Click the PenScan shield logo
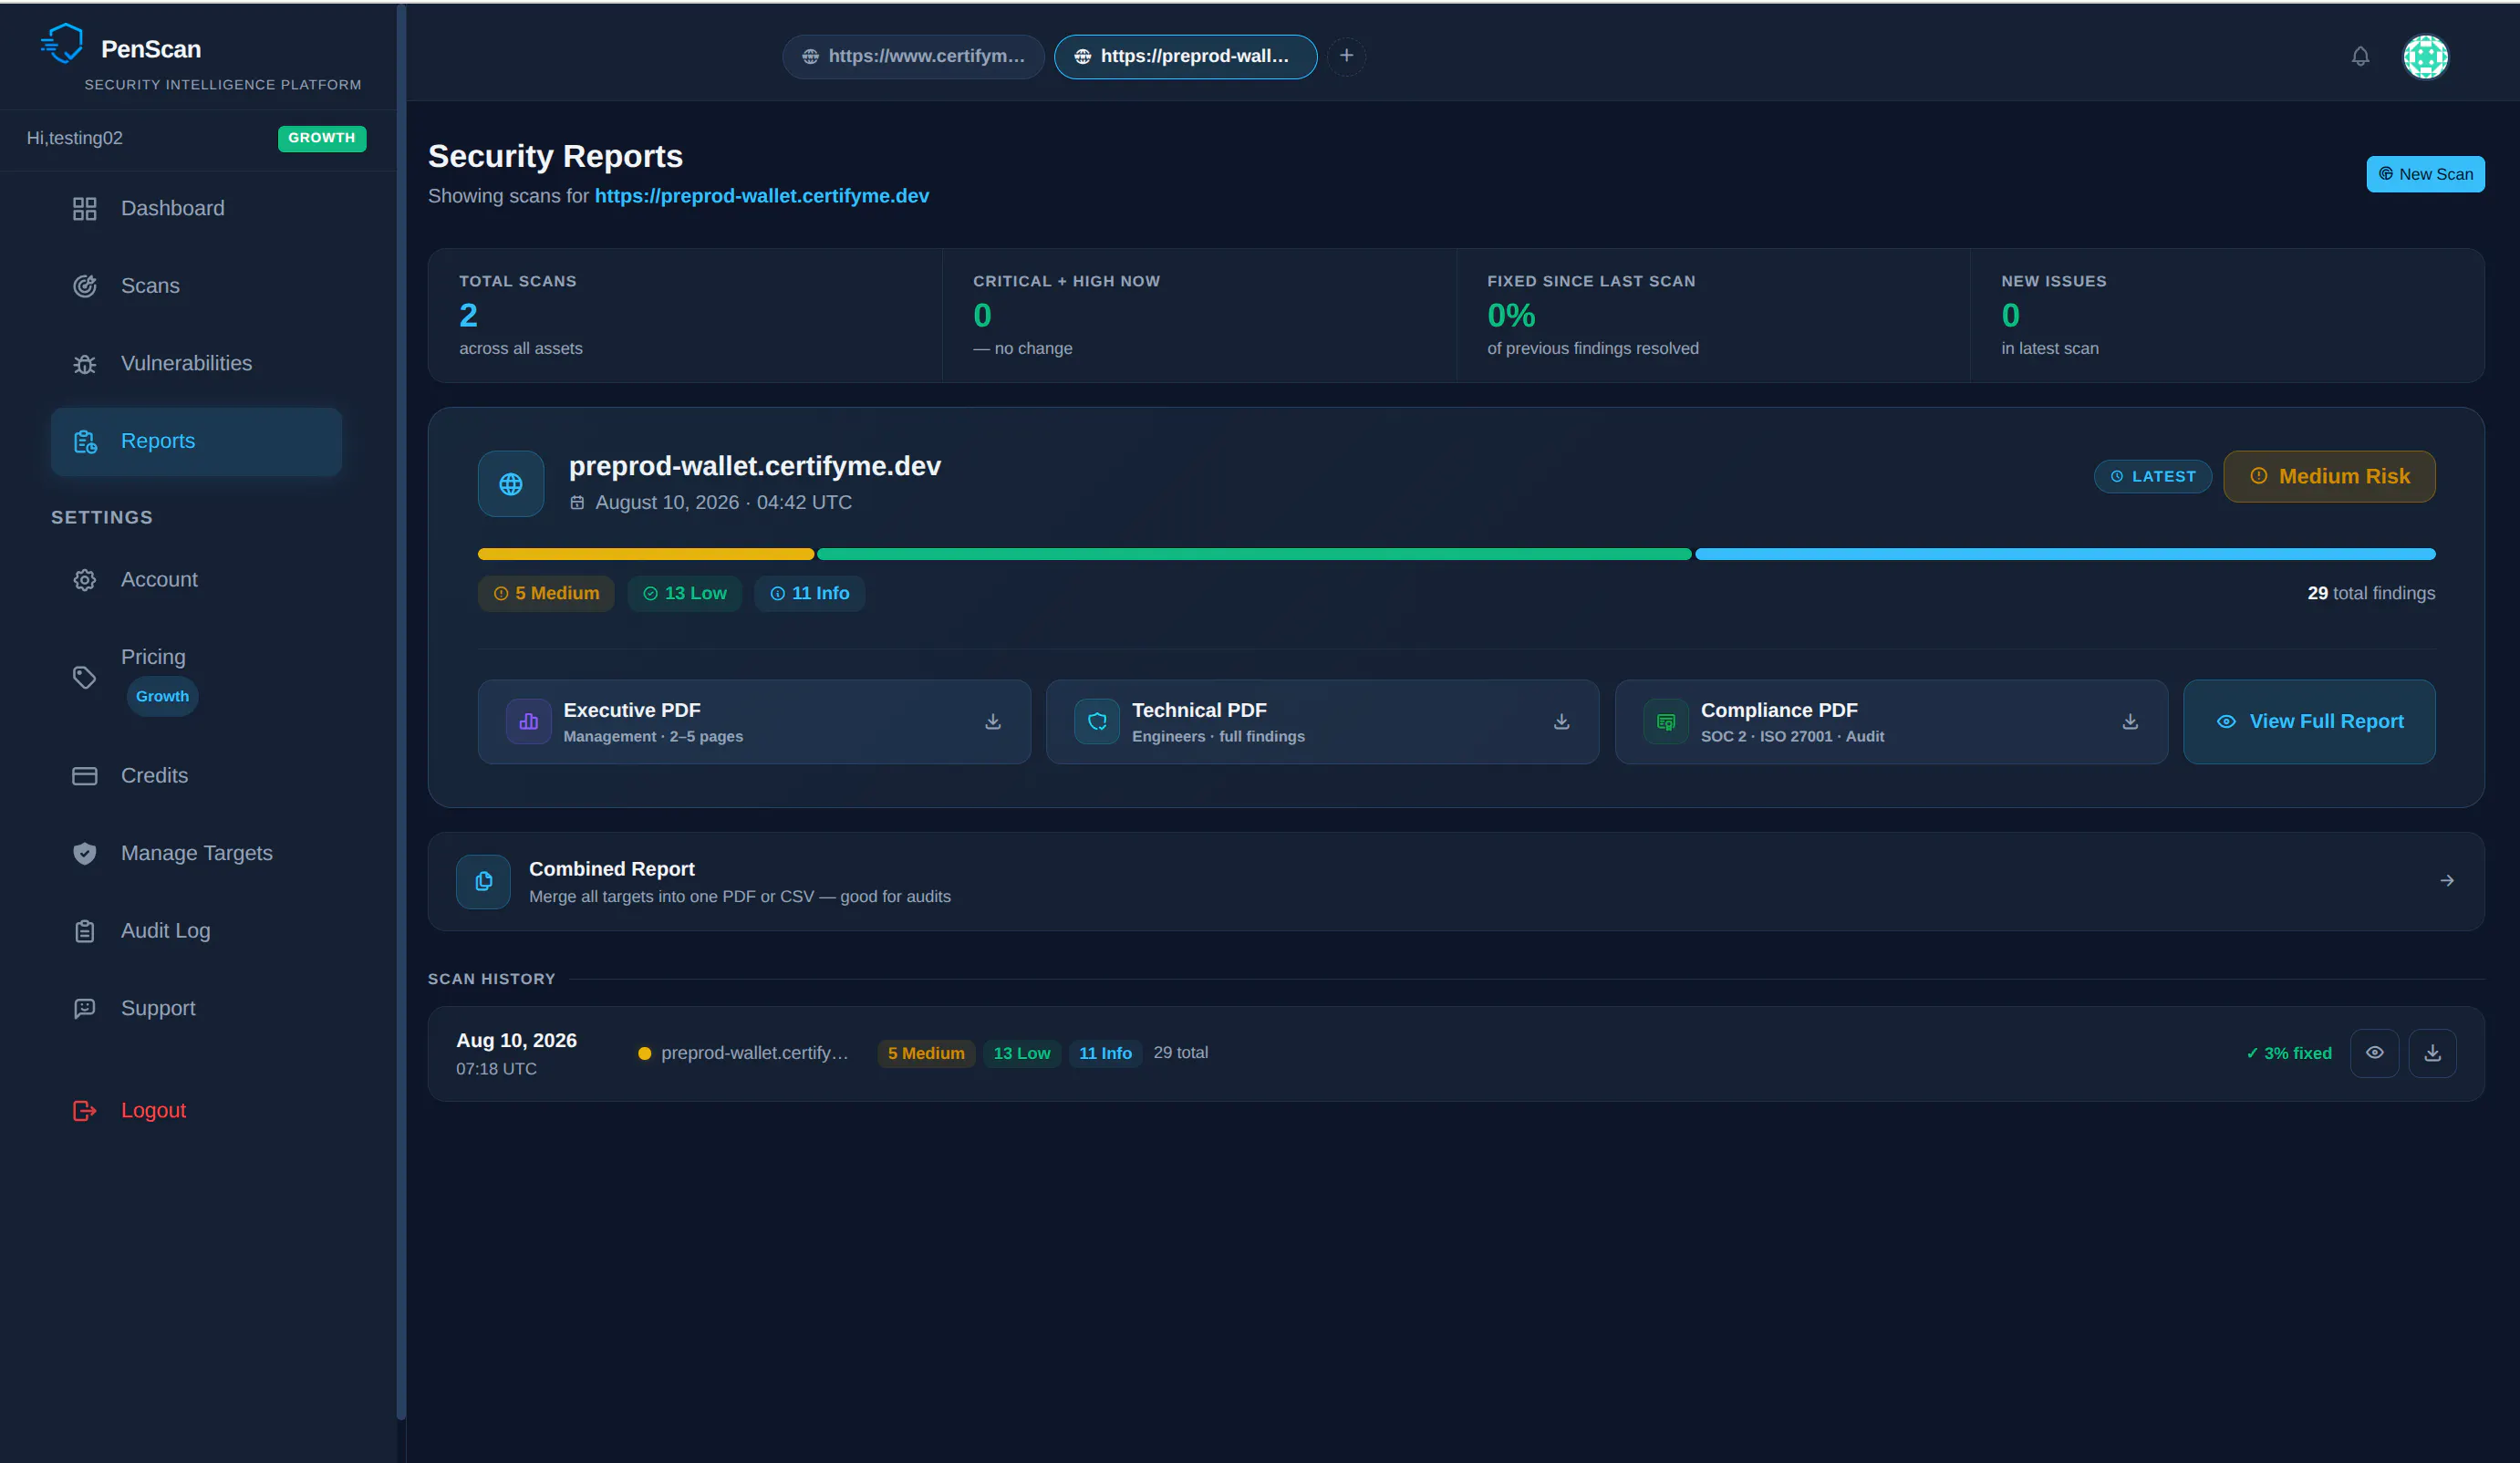This screenshot has height=1463, width=2520. pyautogui.click(x=62, y=44)
